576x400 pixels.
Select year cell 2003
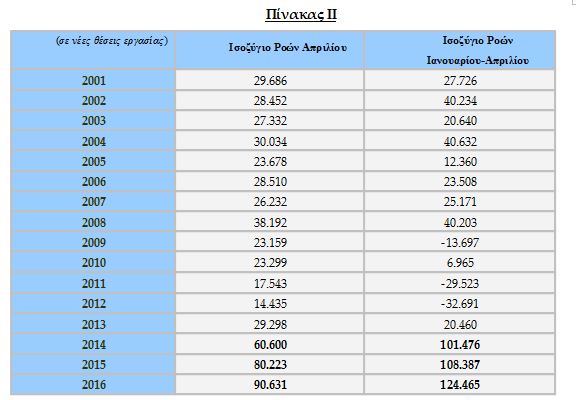94,121
